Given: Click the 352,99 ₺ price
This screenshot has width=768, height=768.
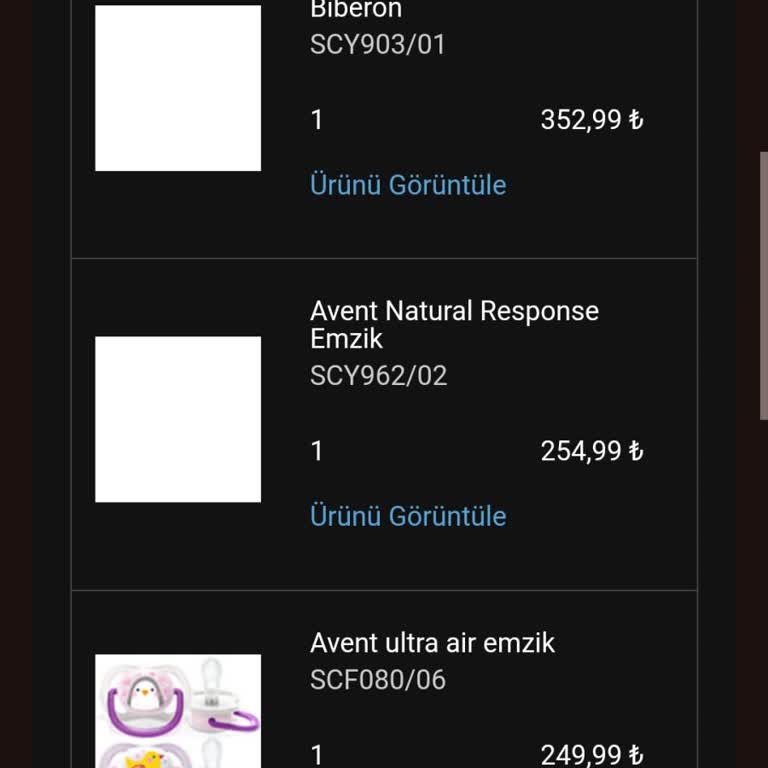Looking at the screenshot, I should 592,120.
